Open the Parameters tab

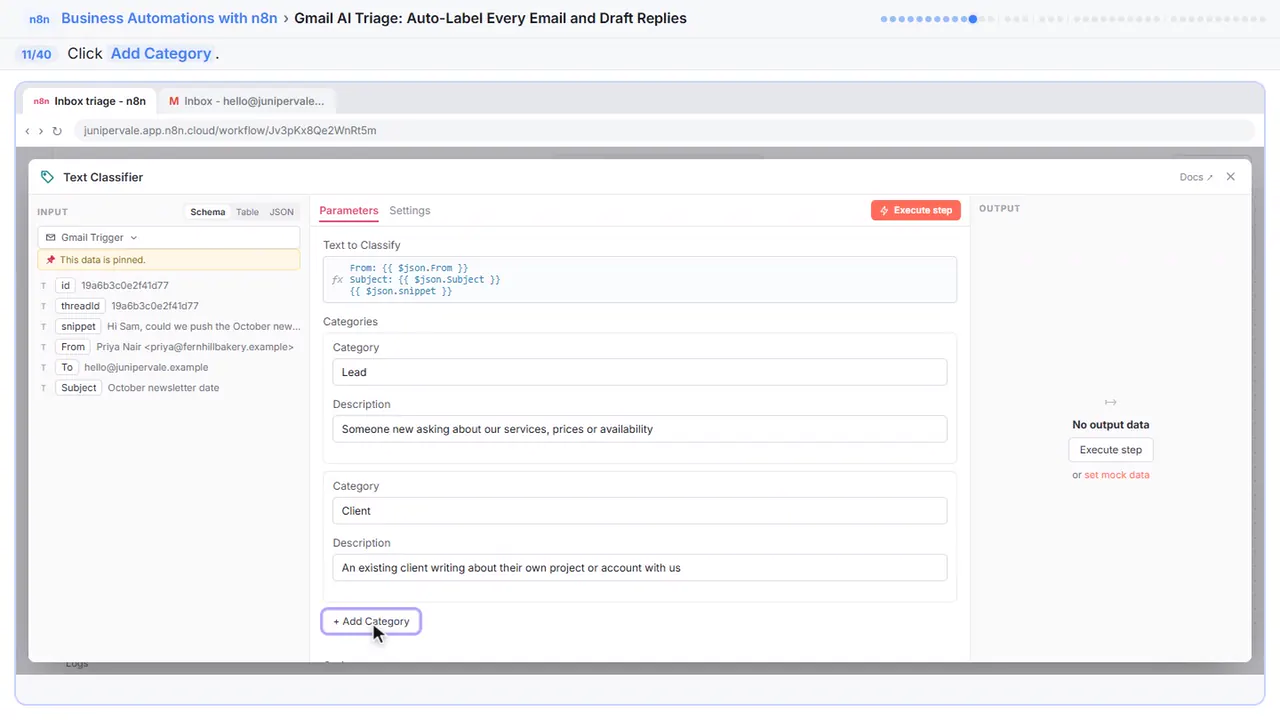click(x=349, y=211)
